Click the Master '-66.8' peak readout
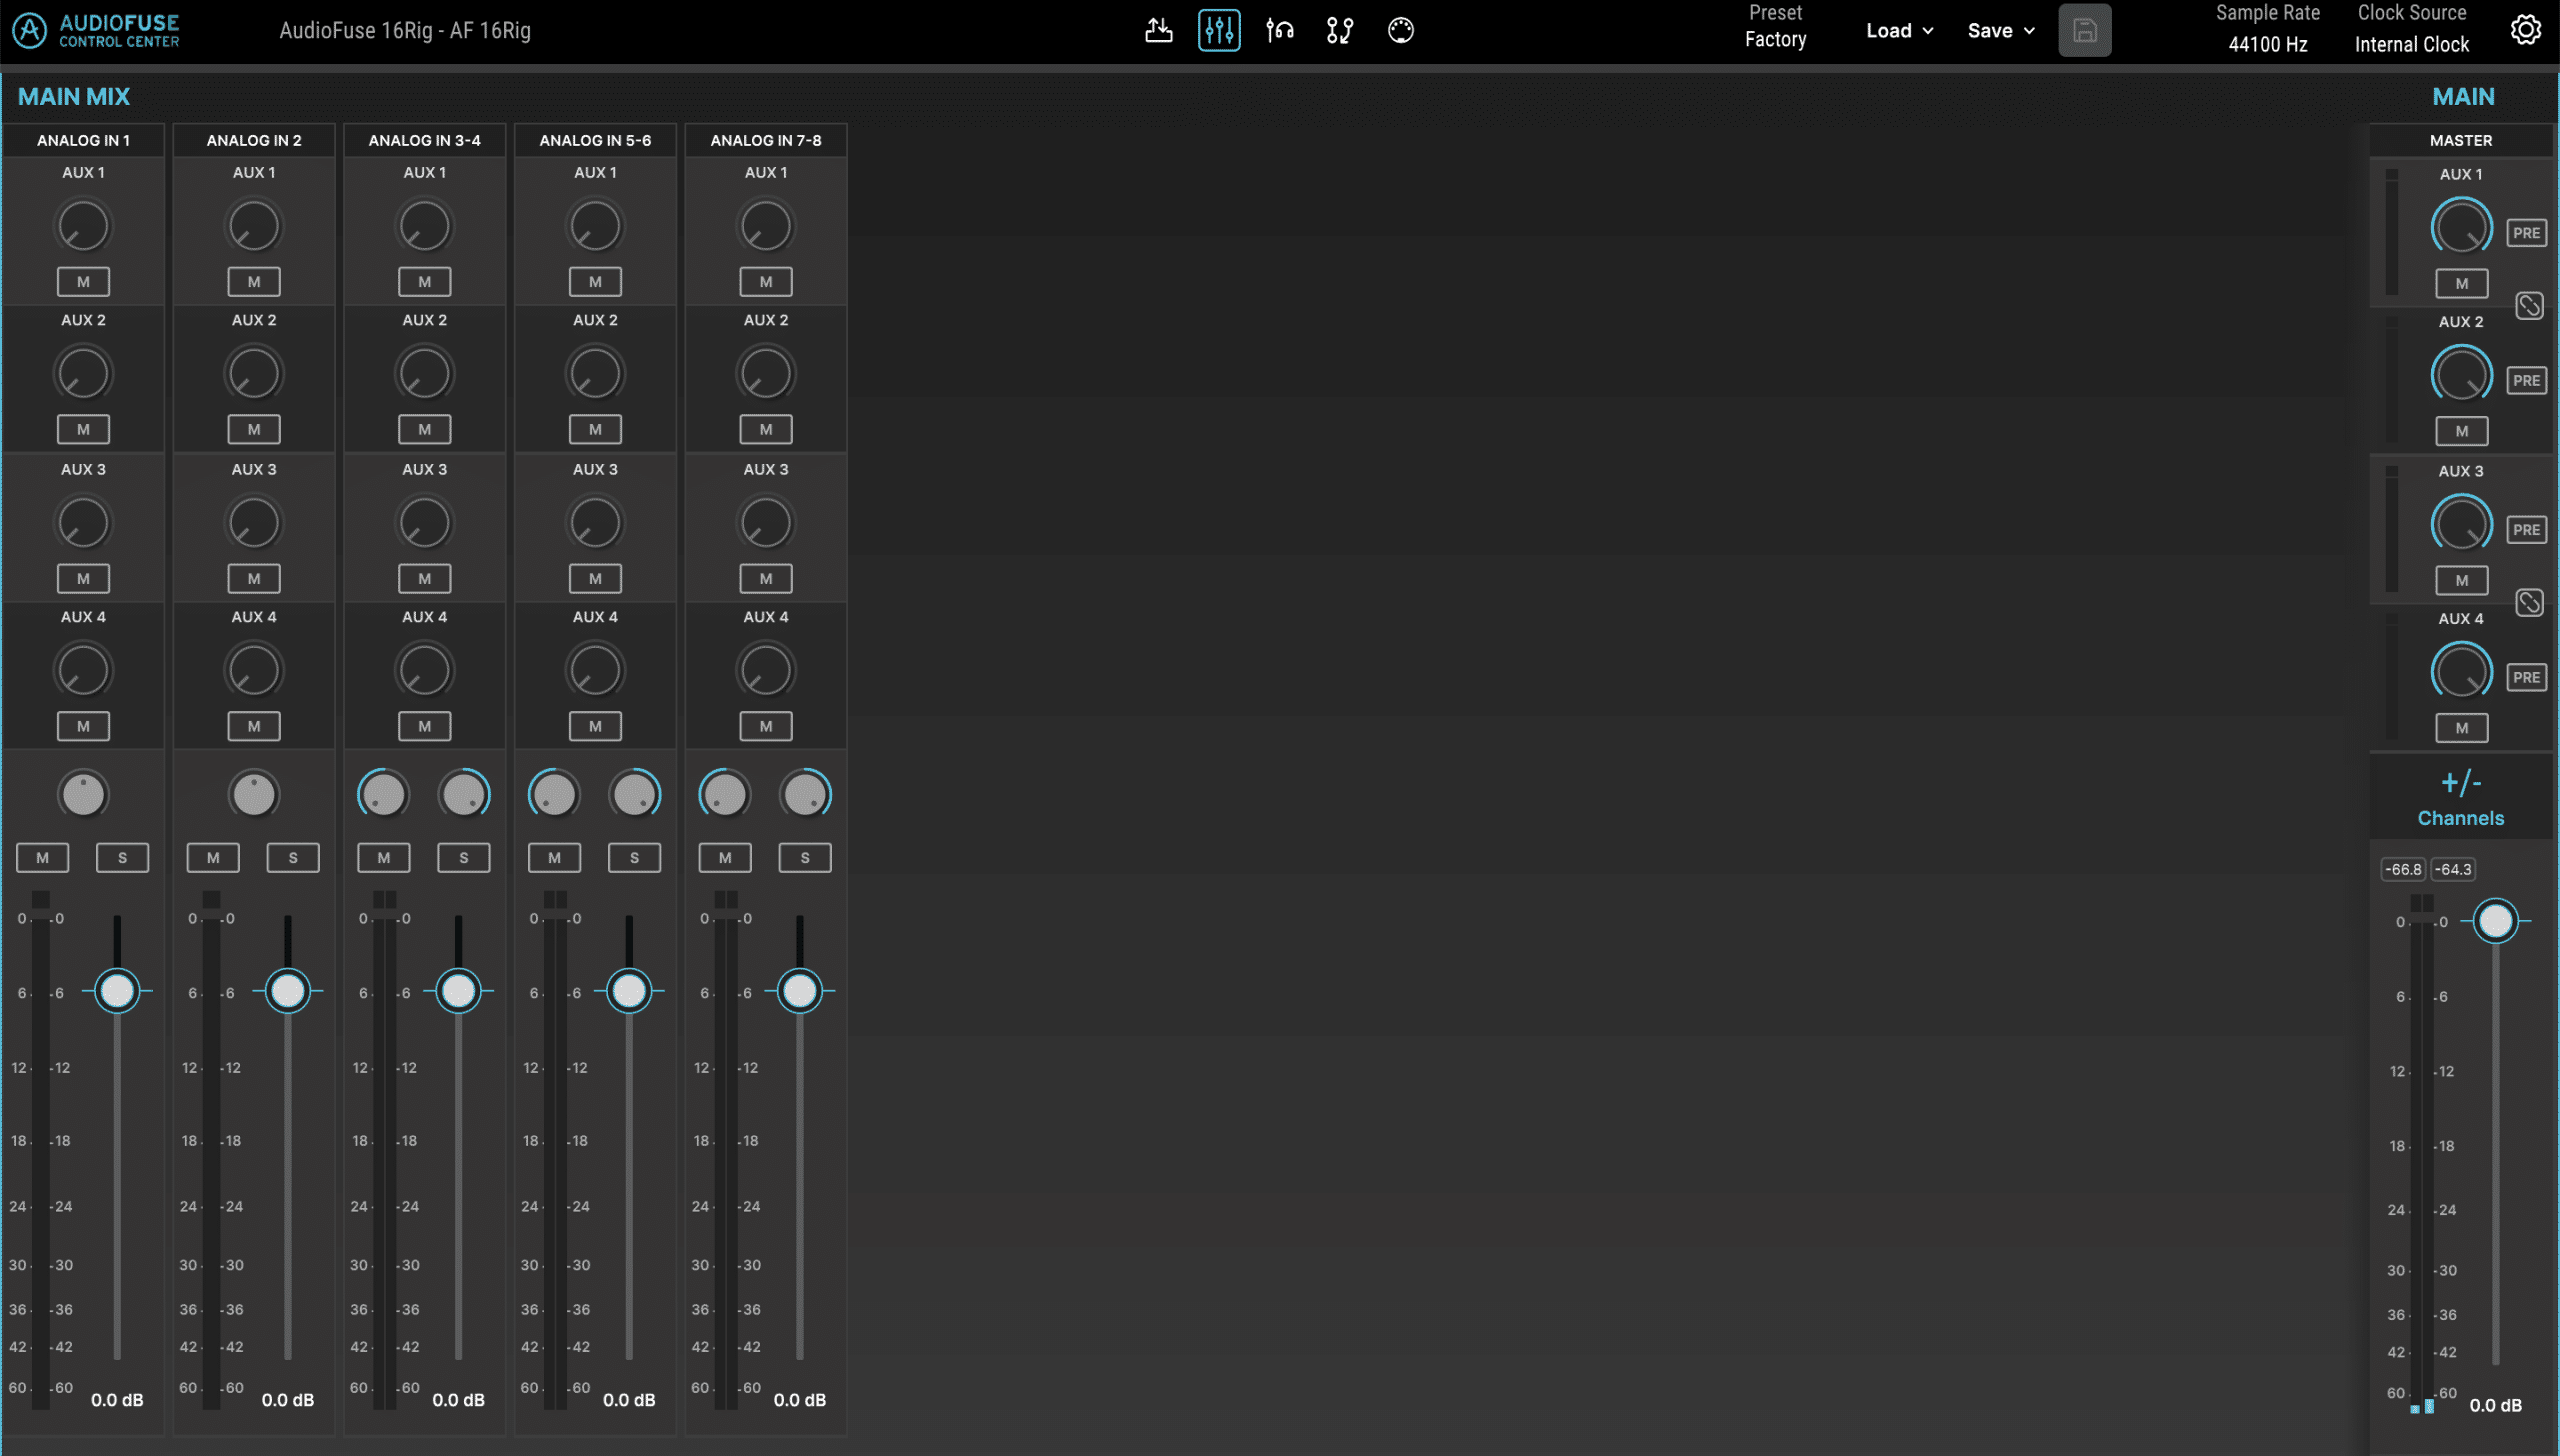The image size is (2560, 1456). 2403,869
